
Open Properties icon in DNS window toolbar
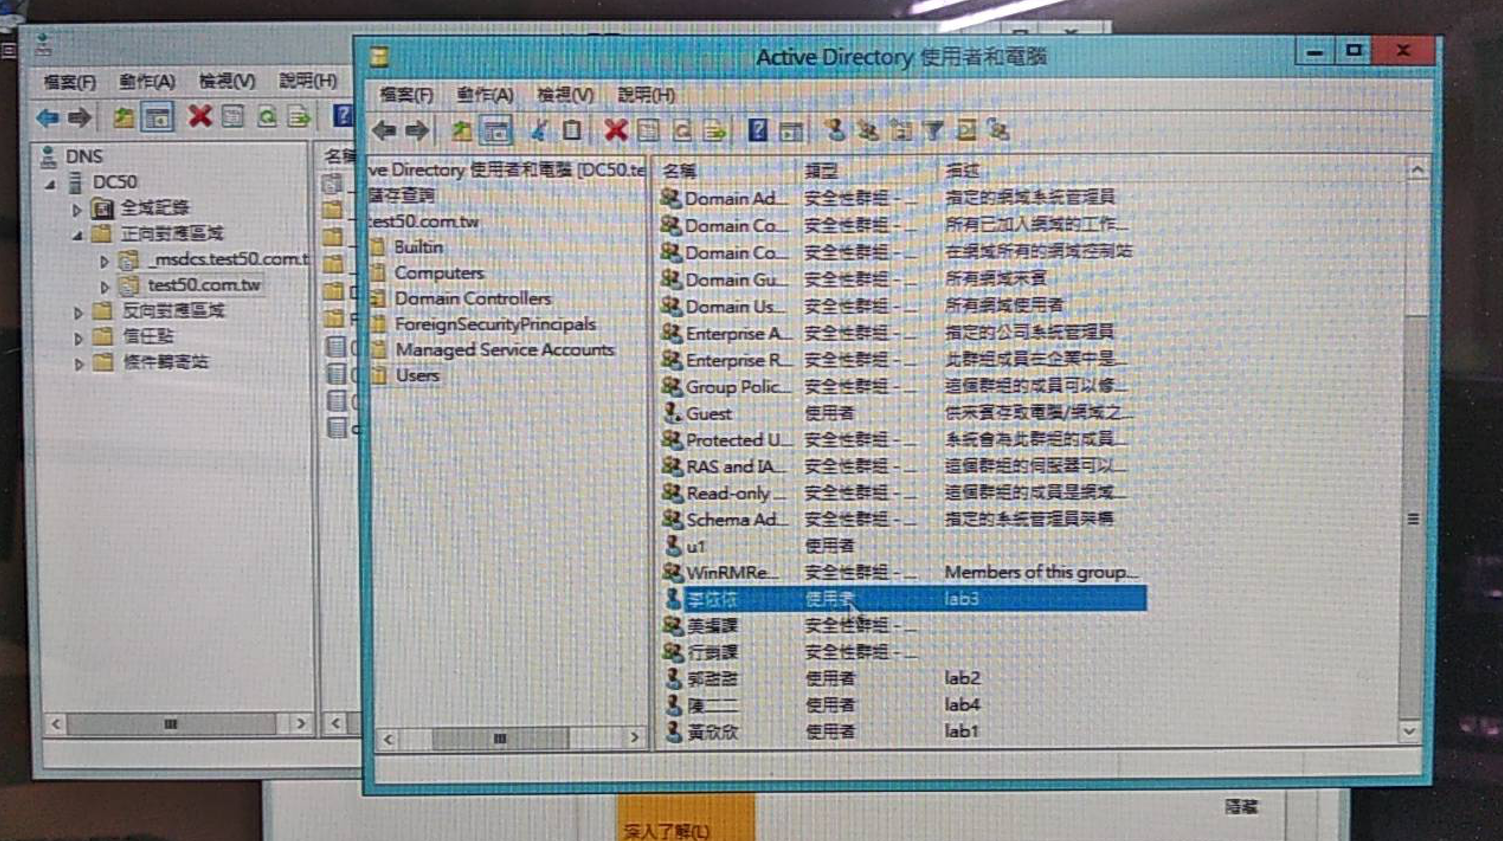[x=233, y=117]
